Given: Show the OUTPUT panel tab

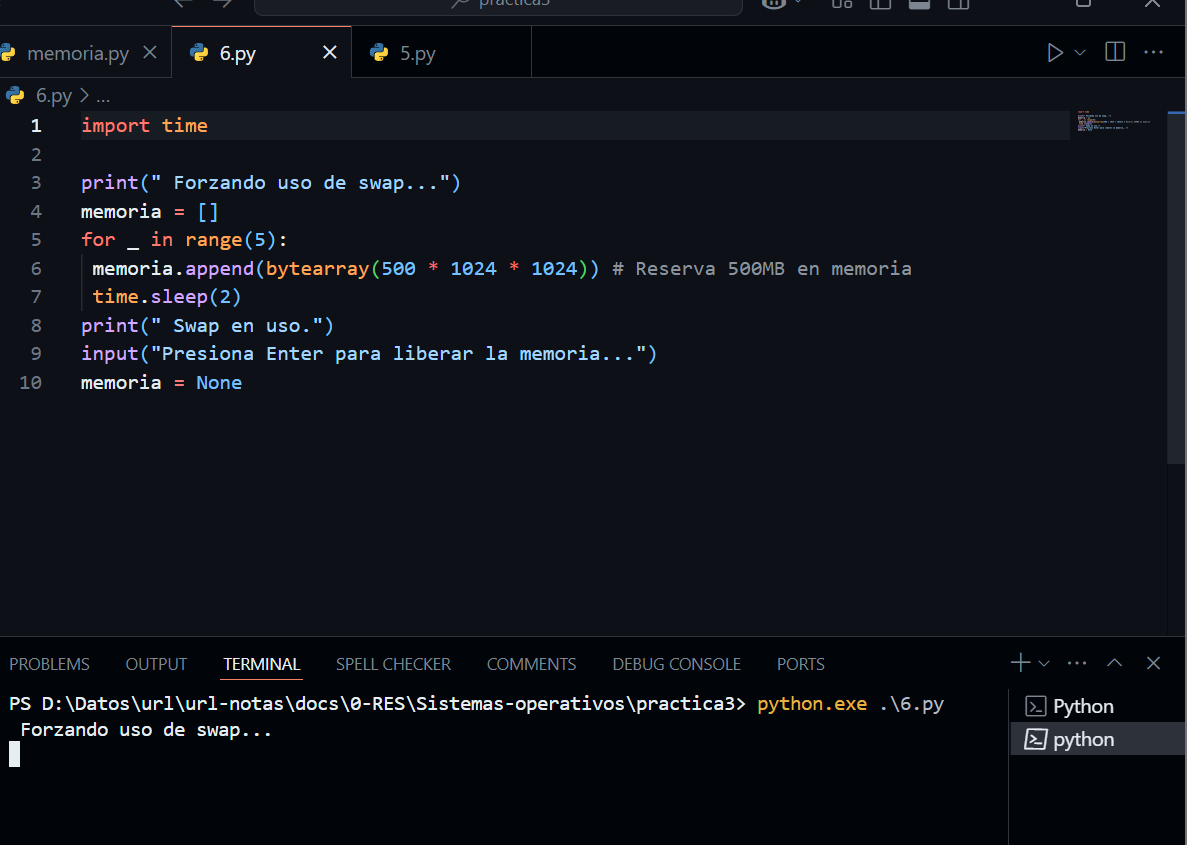Looking at the screenshot, I should click(156, 664).
